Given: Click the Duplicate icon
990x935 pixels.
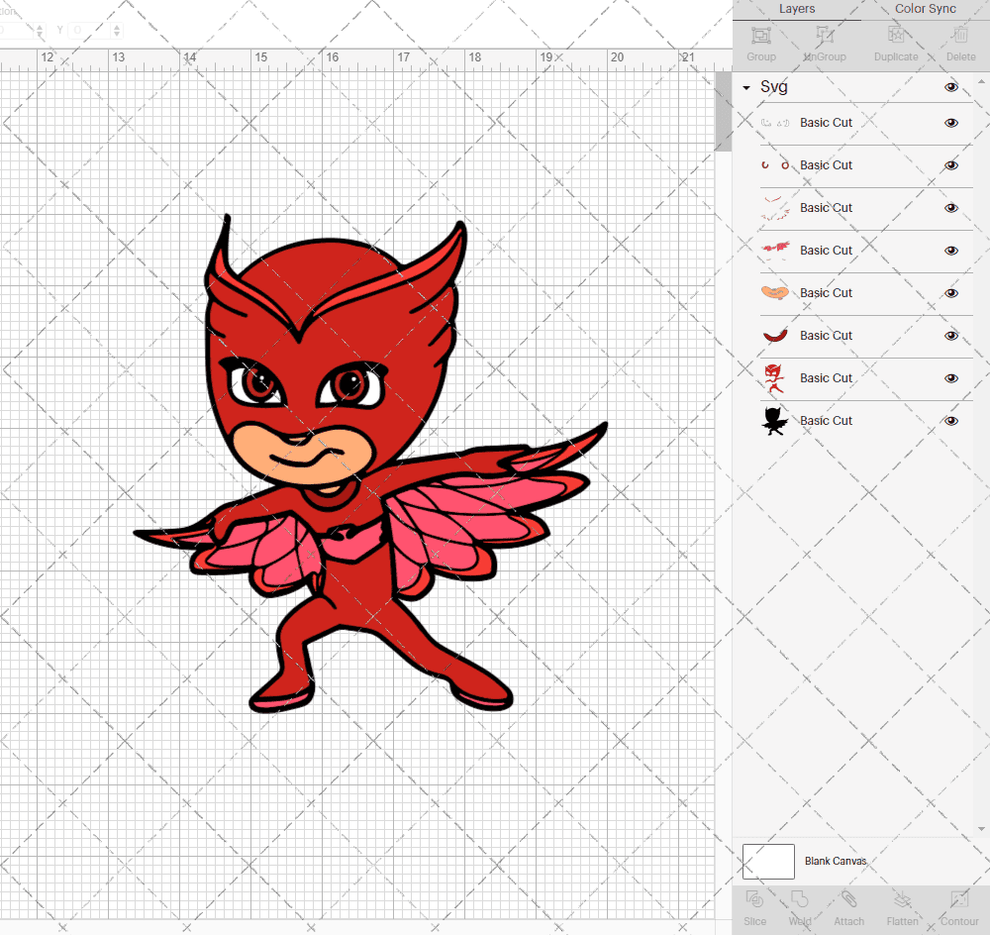Looking at the screenshot, I should tap(895, 42).
